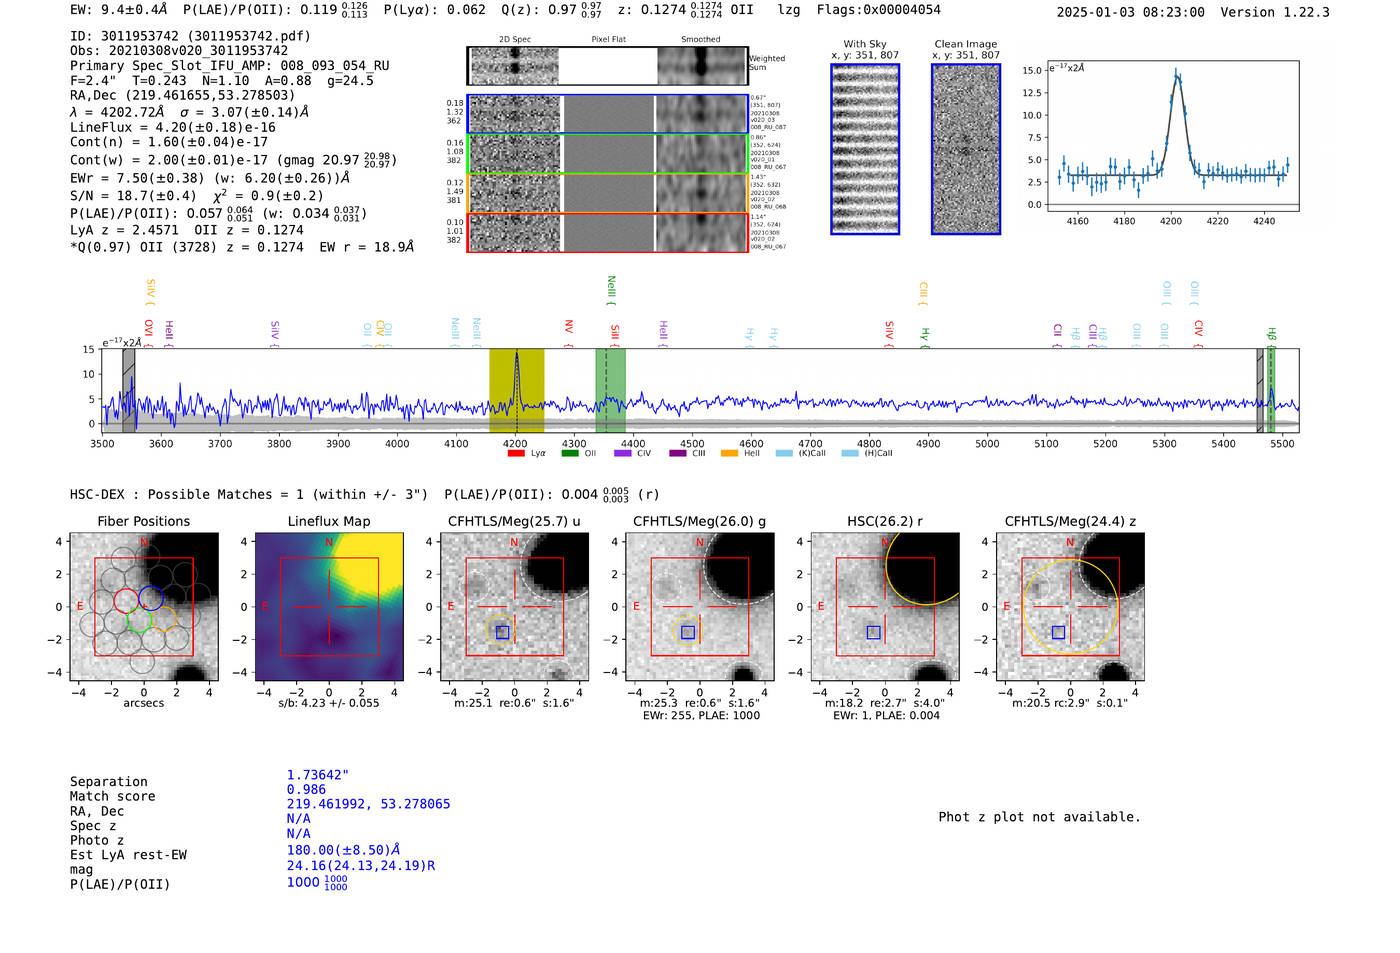Select the Lineflux Map panel
Viewport: 1400px width, 953px height.
tap(329, 607)
